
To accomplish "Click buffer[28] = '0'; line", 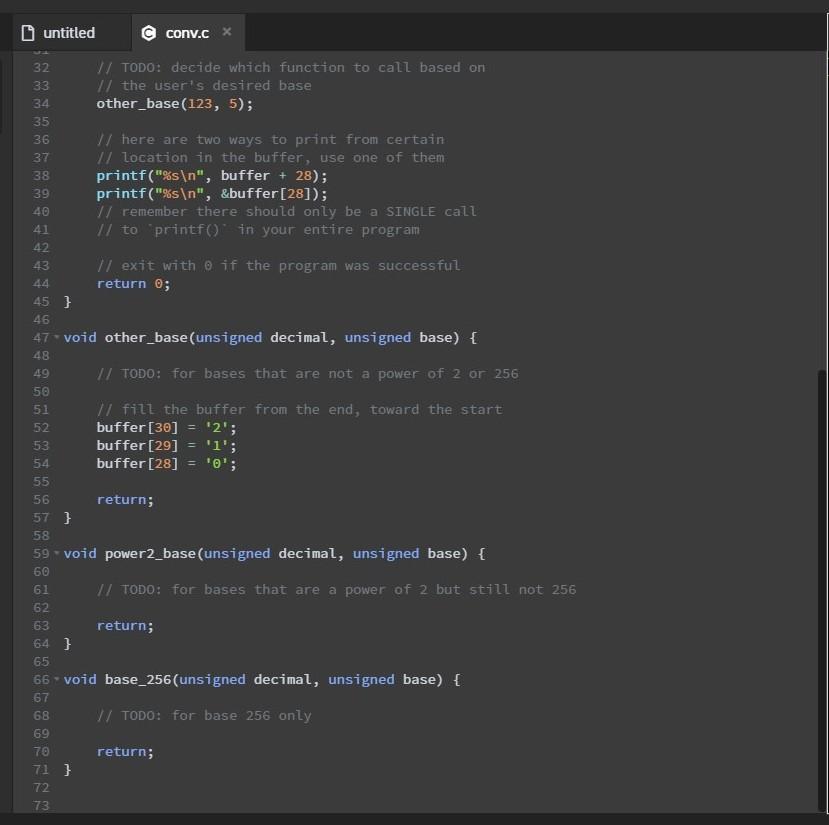I will pos(167,463).
